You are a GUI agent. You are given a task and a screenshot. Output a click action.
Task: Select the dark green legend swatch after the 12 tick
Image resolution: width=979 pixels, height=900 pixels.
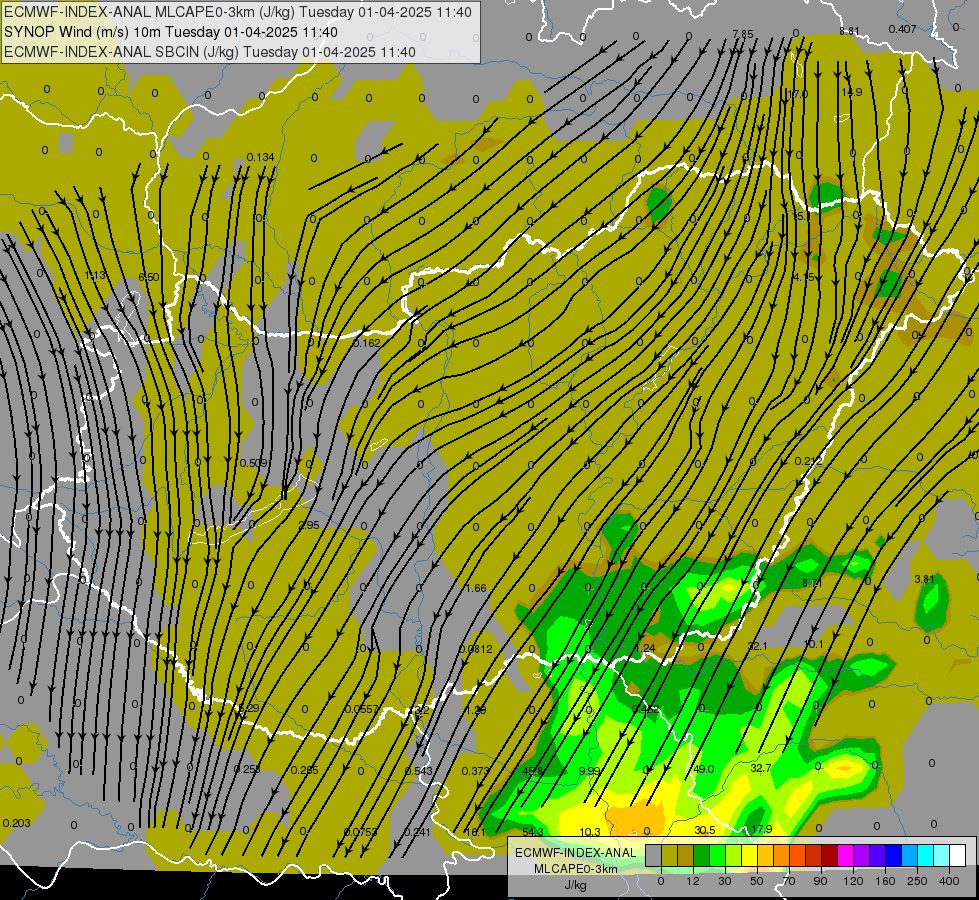click(702, 855)
